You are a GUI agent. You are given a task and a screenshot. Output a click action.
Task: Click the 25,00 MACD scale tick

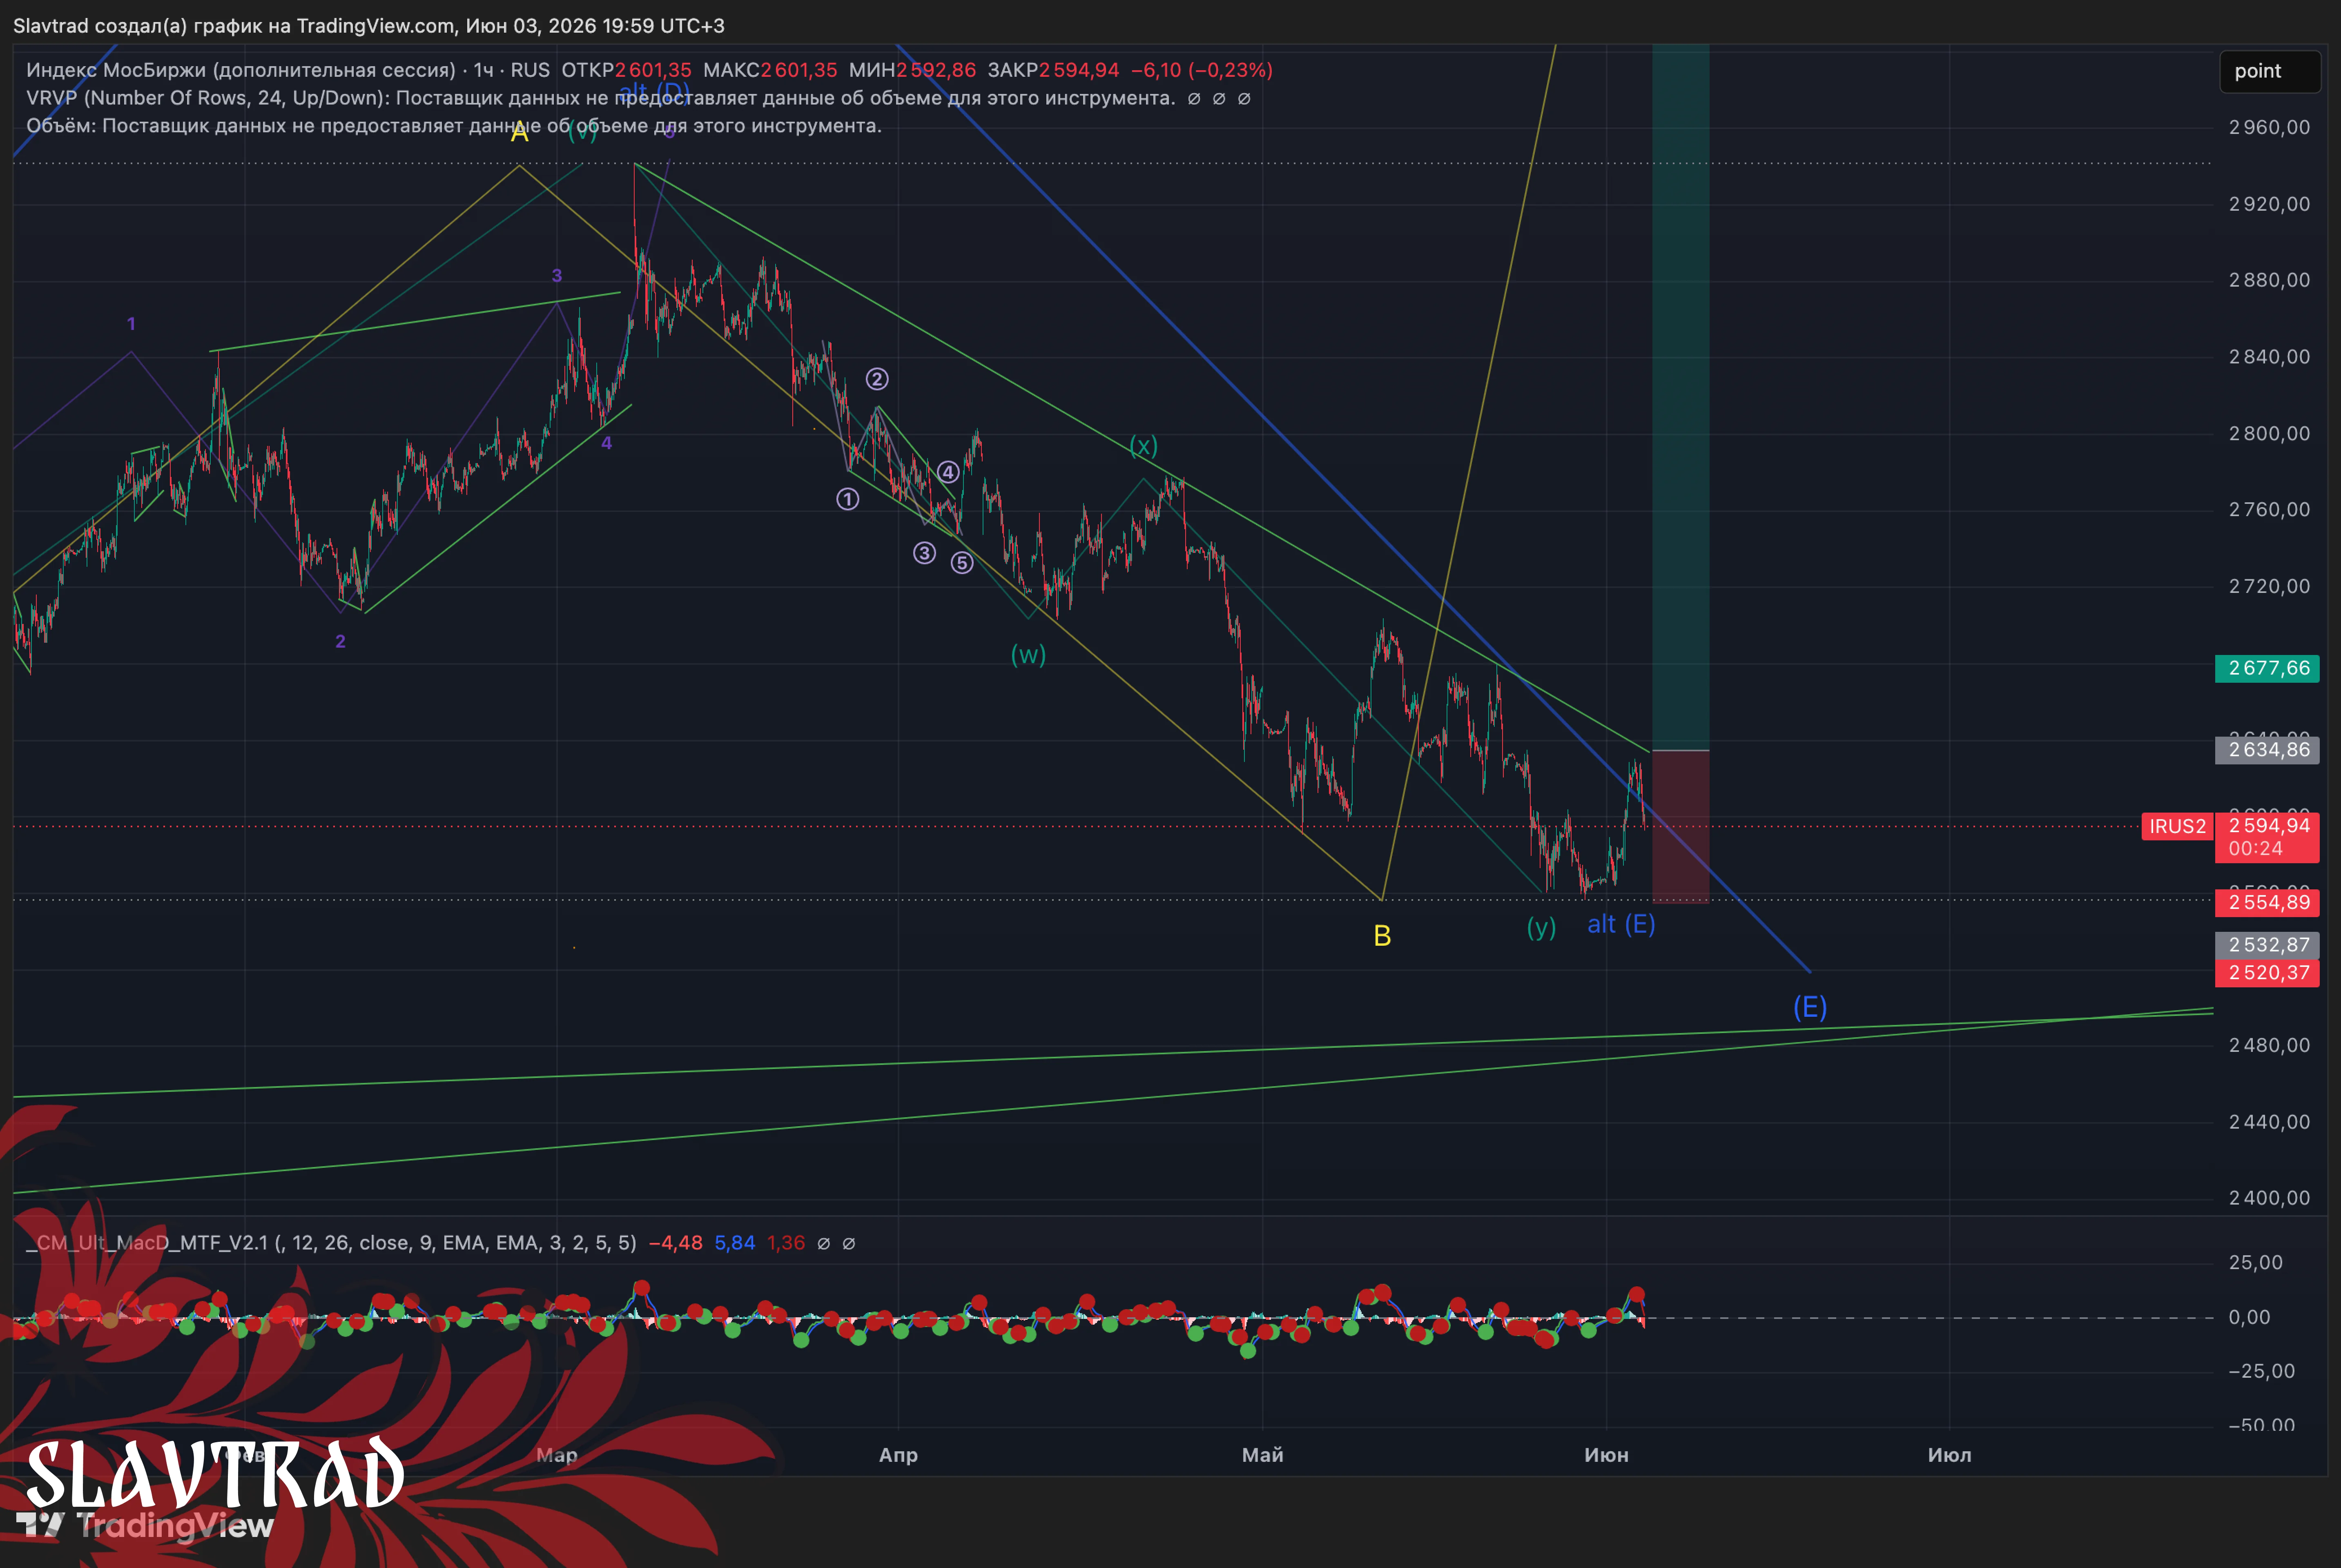(2256, 1263)
